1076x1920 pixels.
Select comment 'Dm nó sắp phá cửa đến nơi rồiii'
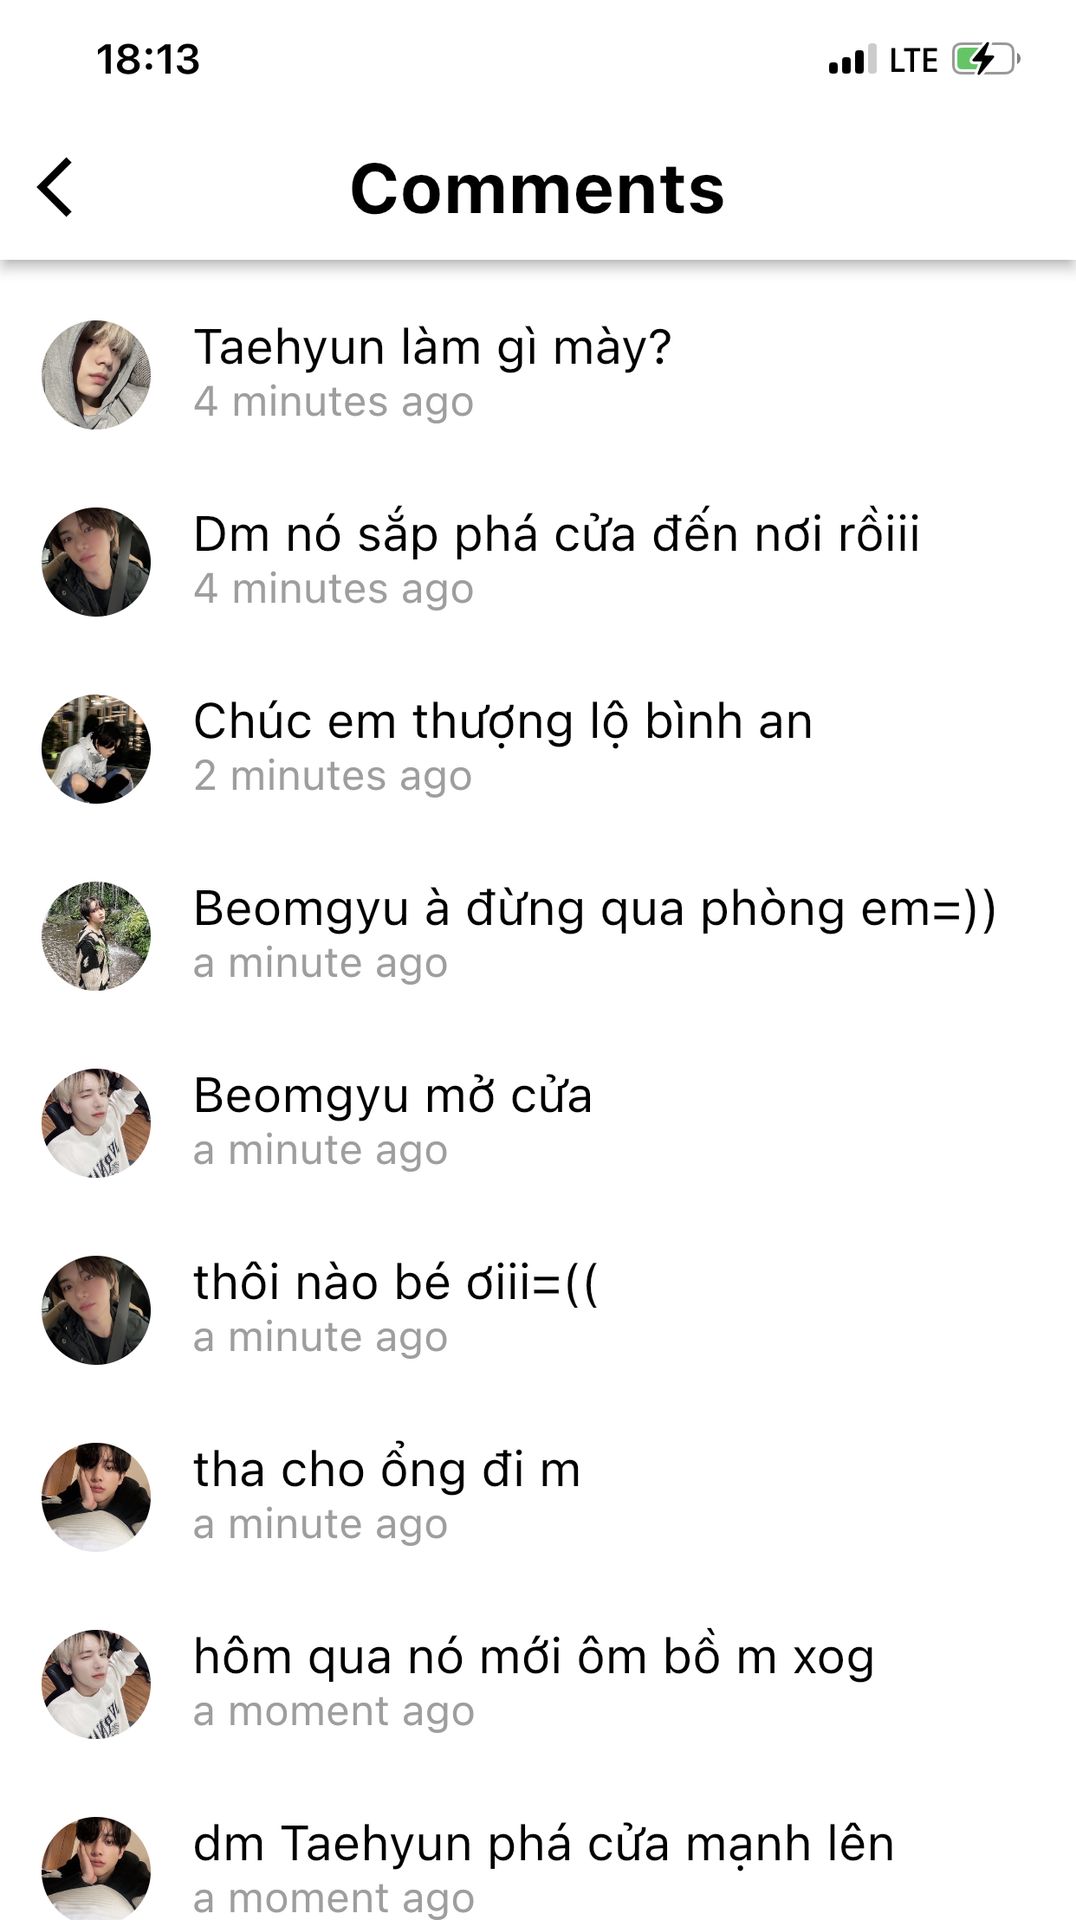click(556, 535)
